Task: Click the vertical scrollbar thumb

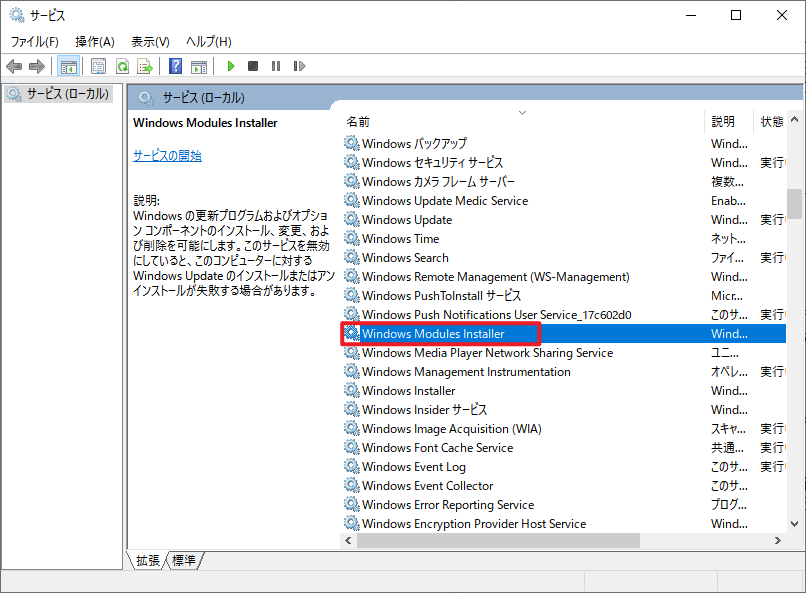Action: [794, 203]
